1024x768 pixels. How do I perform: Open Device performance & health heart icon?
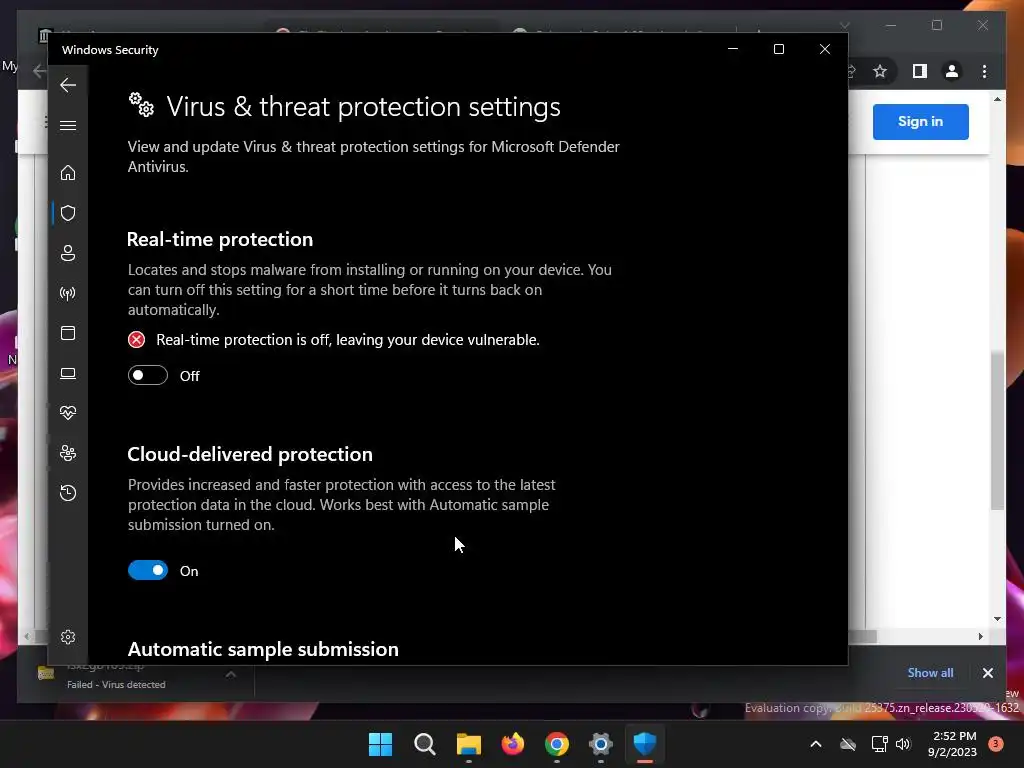point(68,413)
